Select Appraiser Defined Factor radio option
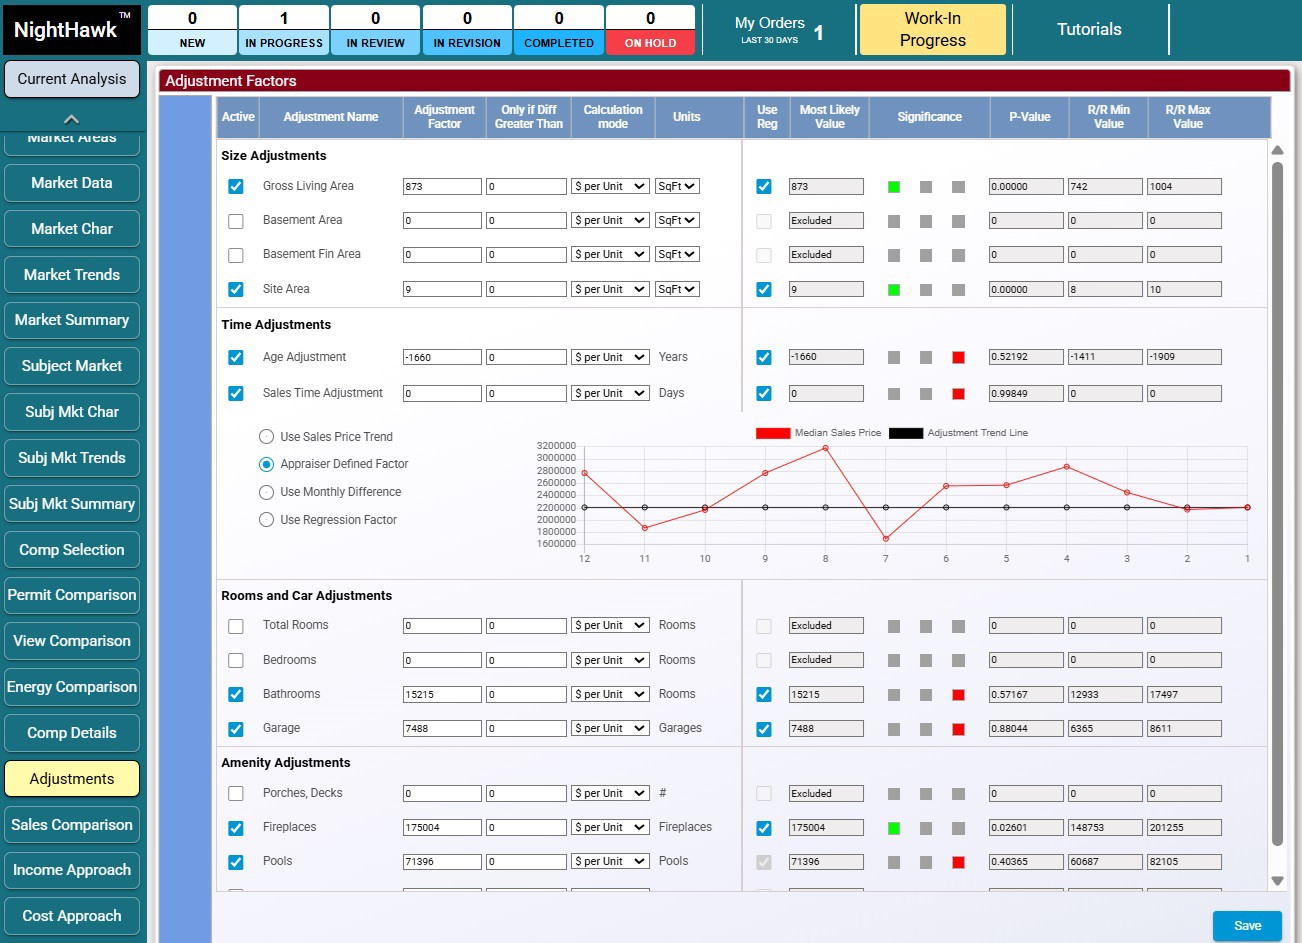 (x=266, y=464)
